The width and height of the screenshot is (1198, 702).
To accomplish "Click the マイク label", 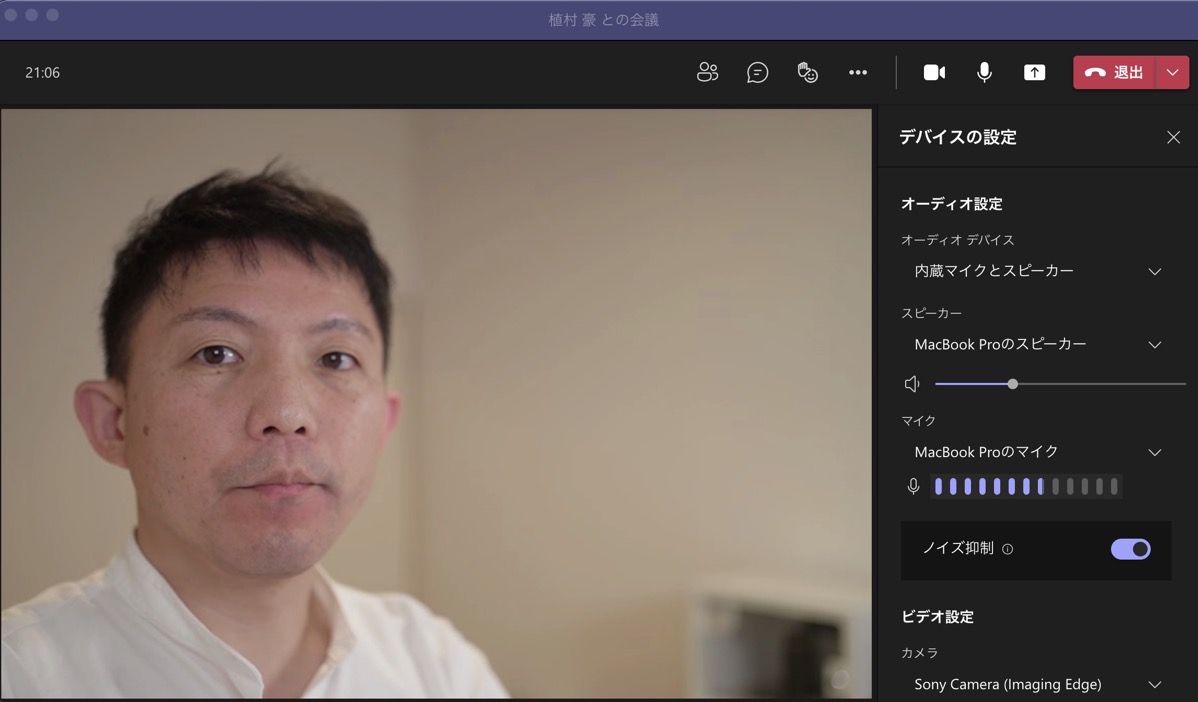I will 918,421.
